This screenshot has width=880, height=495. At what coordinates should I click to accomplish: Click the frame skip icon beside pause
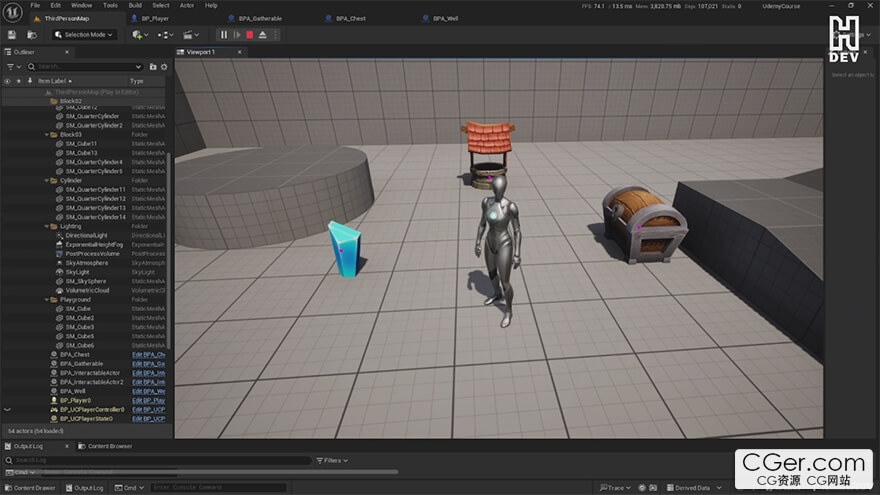click(236, 35)
